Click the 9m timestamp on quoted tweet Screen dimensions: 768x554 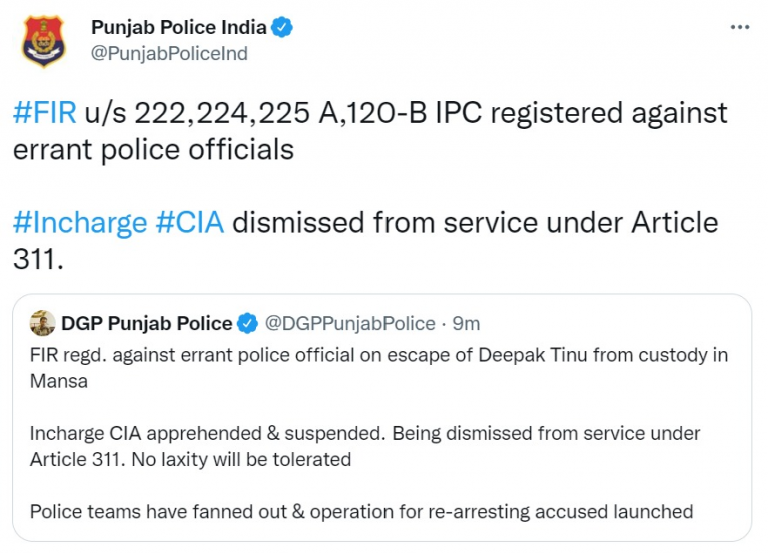click(x=466, y=323)
